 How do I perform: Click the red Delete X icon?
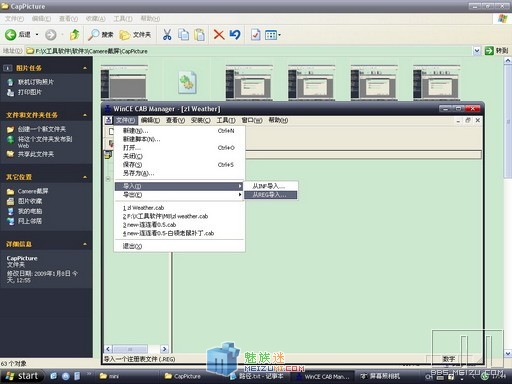219,34
